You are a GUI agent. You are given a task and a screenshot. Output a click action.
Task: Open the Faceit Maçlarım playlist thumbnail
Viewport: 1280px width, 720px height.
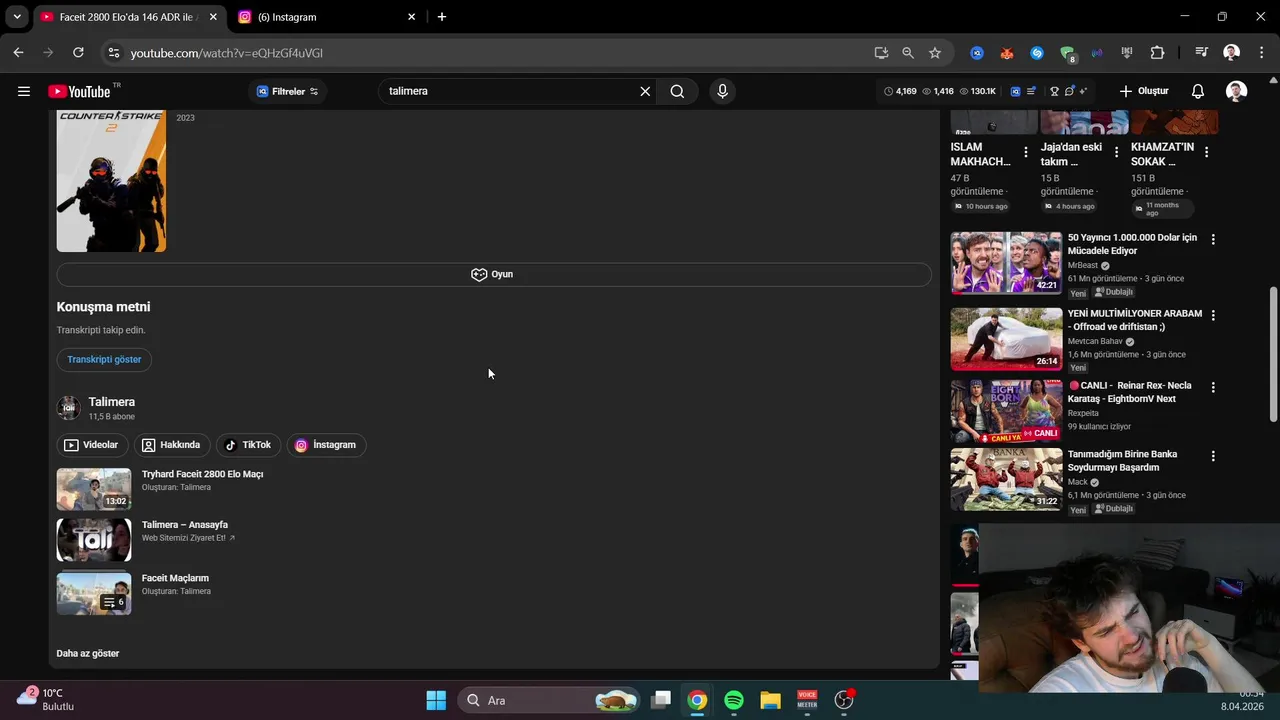tap(94, 592)
